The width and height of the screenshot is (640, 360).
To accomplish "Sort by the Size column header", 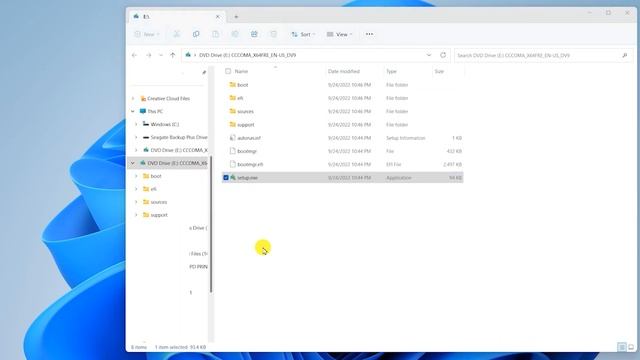I will pyautogui.click(x=439, y=71).
